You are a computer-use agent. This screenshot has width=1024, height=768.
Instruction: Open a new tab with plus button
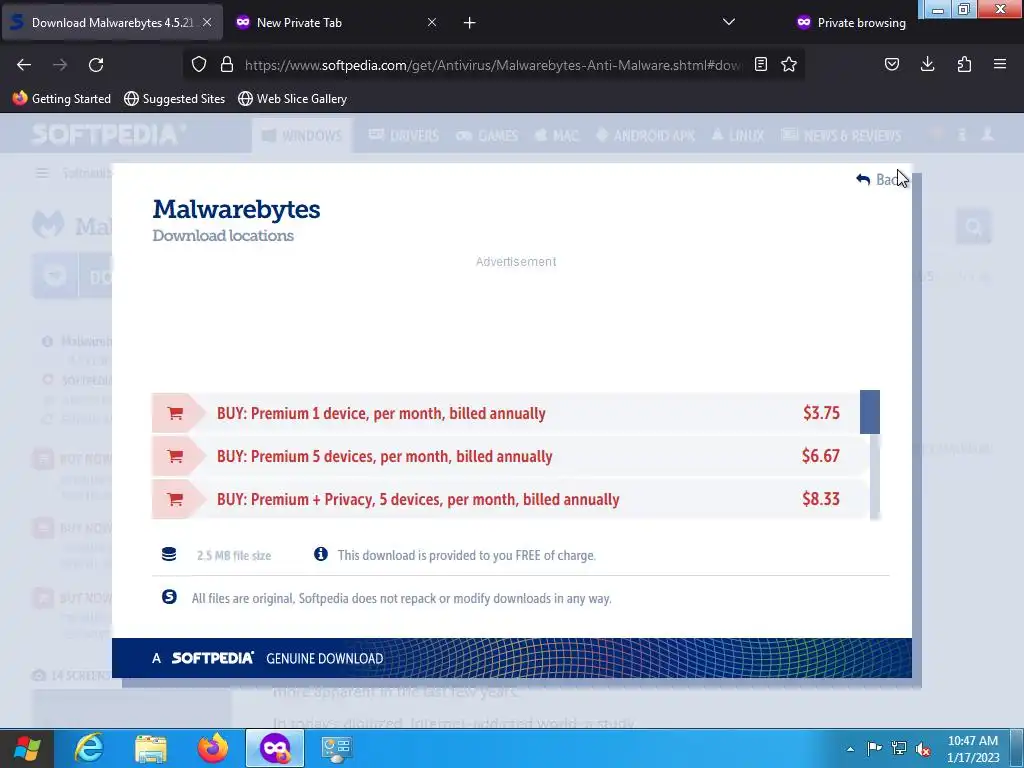(470, 23)
